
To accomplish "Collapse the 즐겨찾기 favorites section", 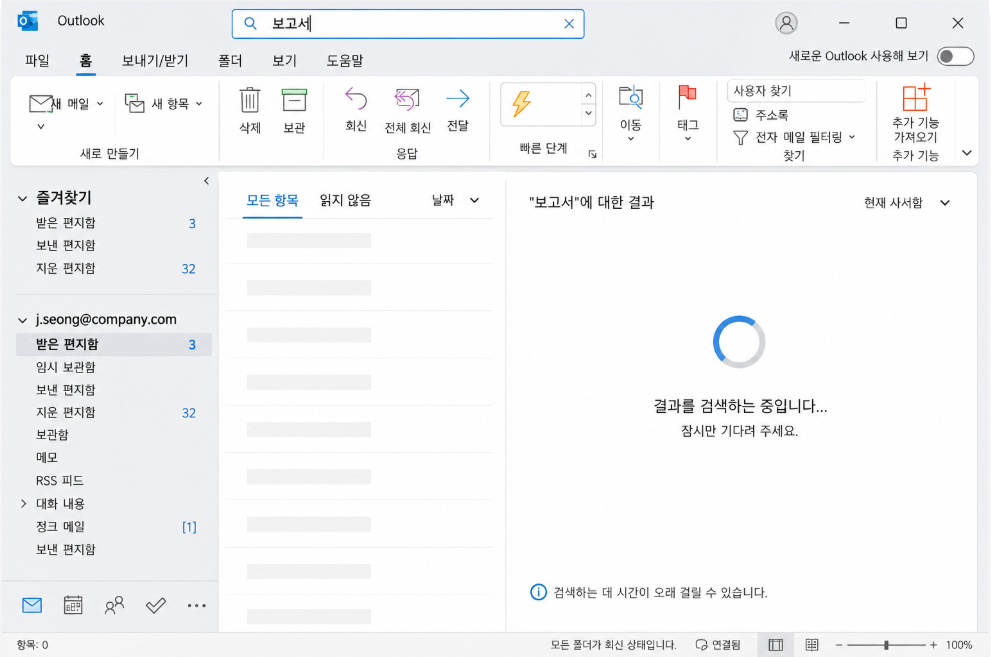I will pos(23,198).
